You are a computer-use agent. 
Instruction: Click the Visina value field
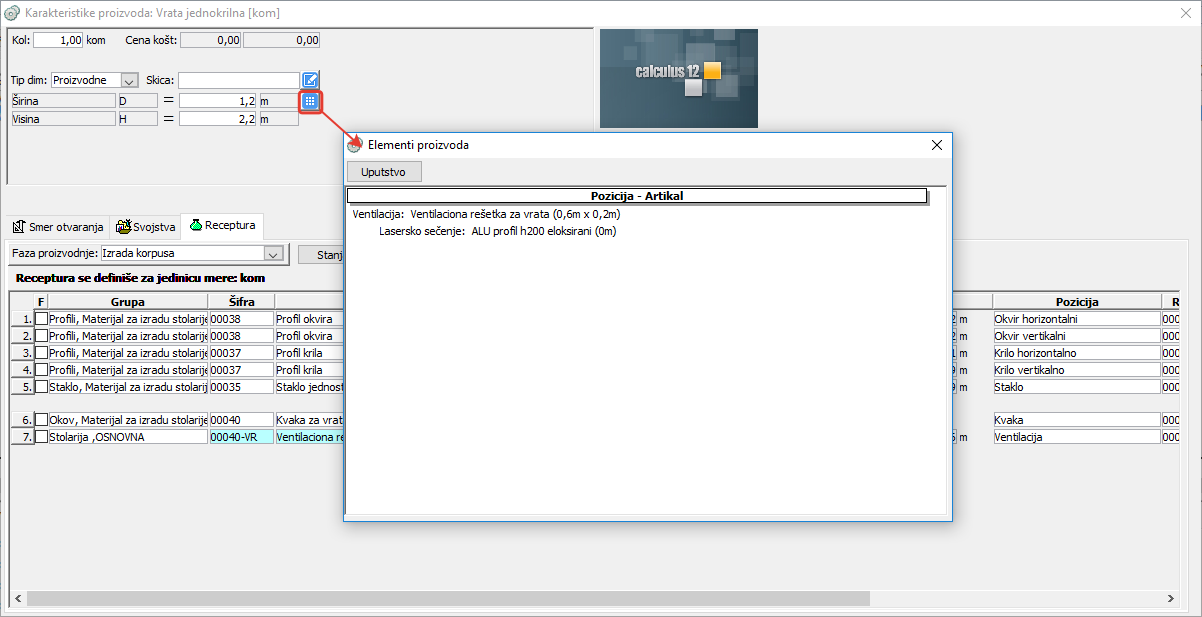pos(218,119)
